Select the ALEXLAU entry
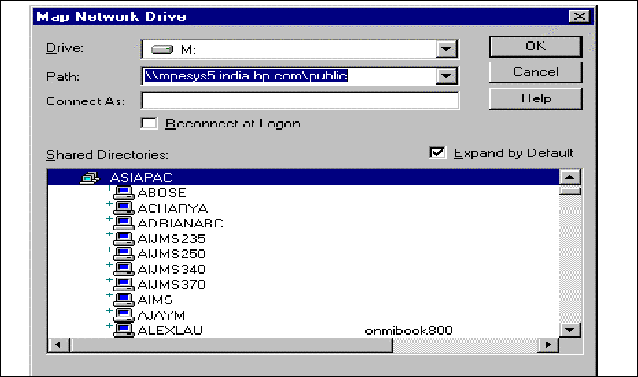The image size is (638, 377). 170,331
